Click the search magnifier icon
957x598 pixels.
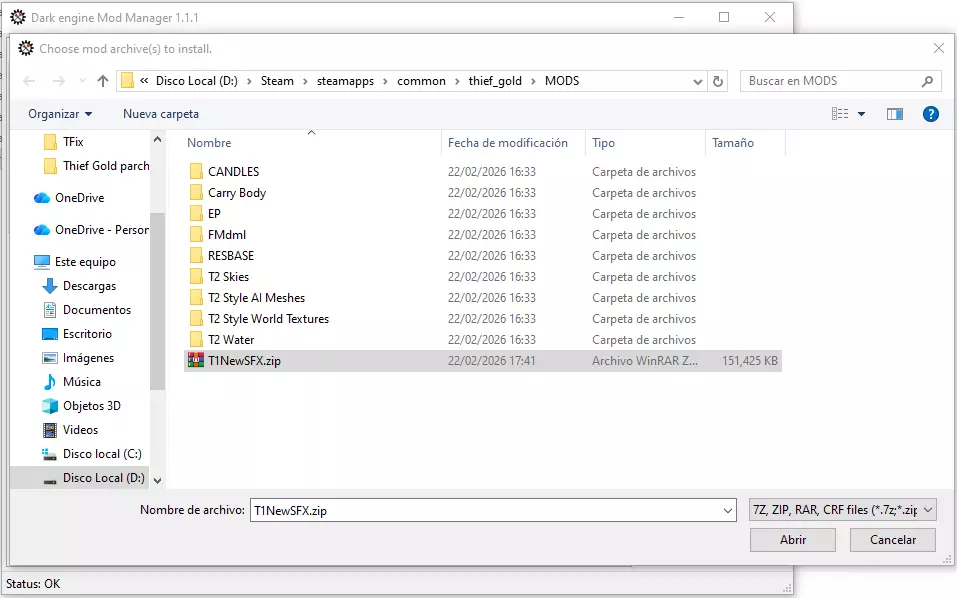coord(927,81)
